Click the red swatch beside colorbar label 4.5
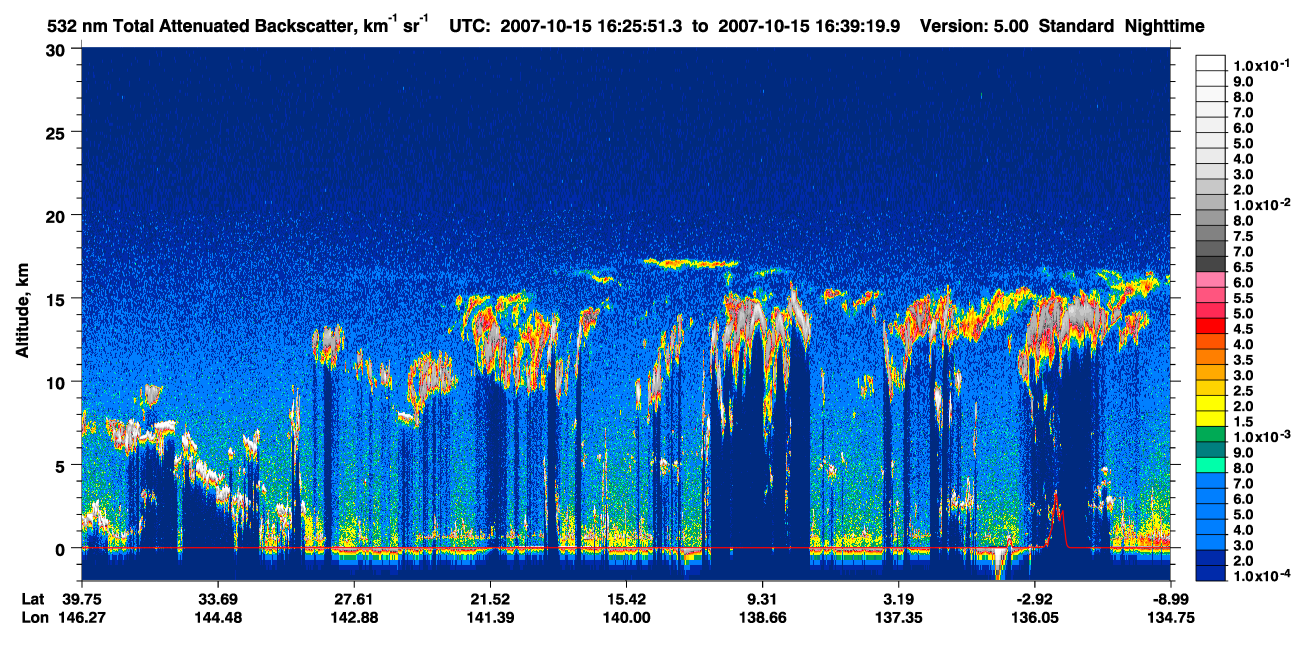 1210,327
